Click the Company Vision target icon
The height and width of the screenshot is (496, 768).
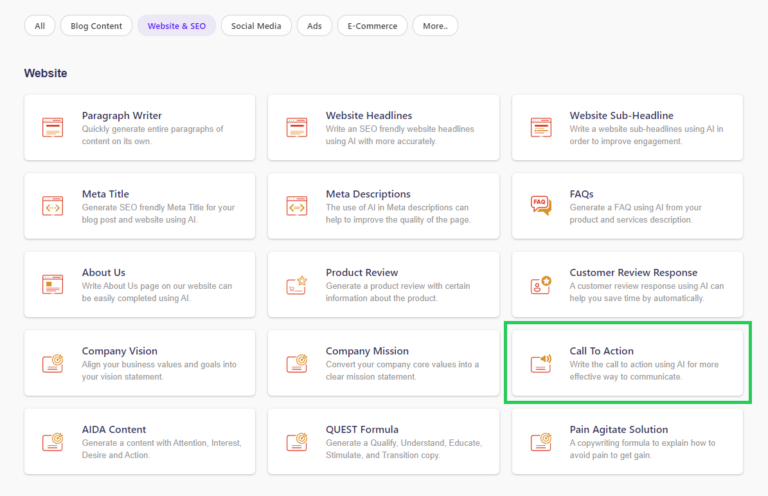pyautogui.click(x=53, y=363)
